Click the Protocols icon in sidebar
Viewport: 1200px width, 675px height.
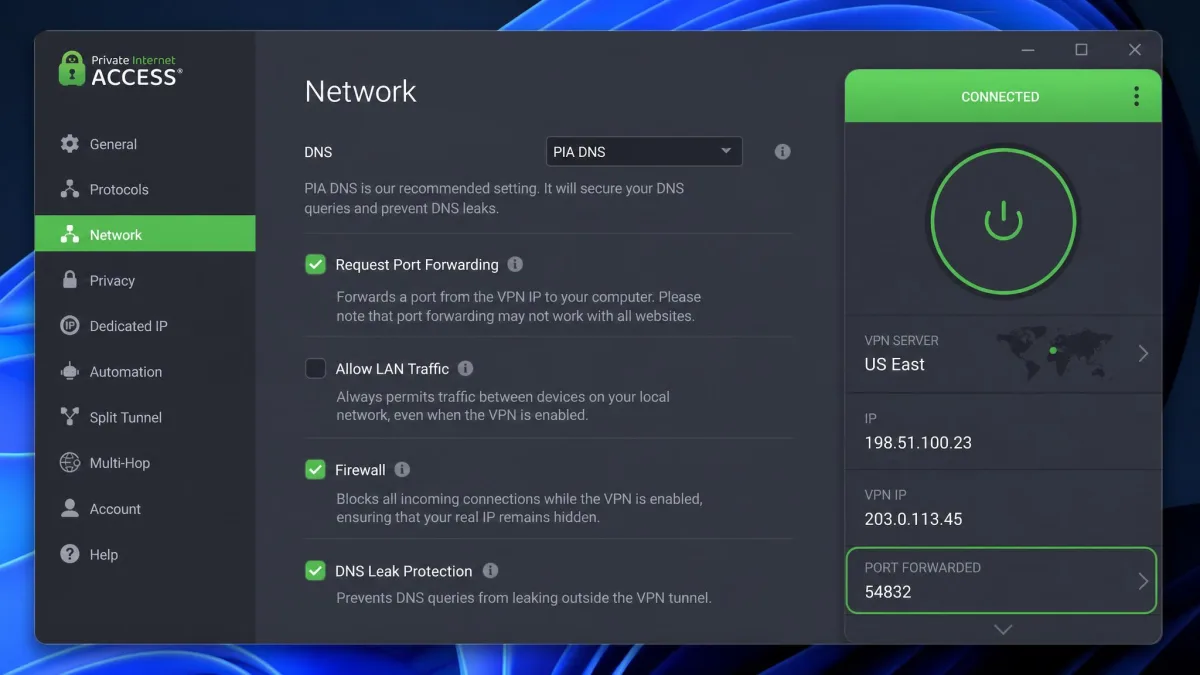coord(69,189)
